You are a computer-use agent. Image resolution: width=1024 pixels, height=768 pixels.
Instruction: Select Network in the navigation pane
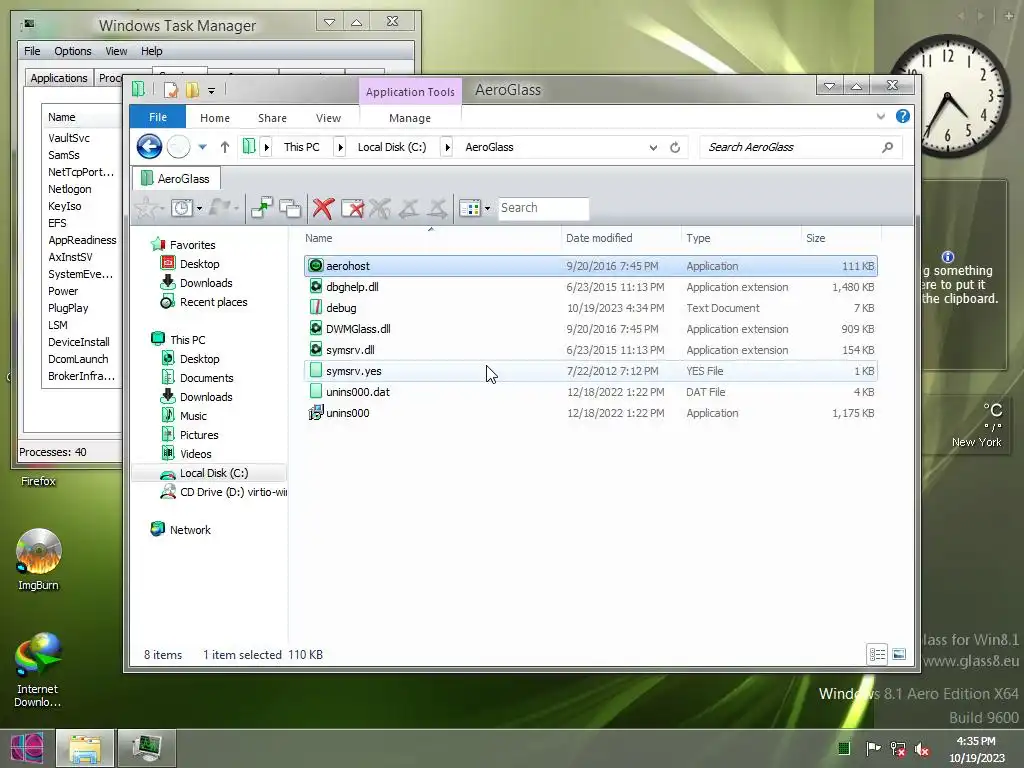coord(190,530)
